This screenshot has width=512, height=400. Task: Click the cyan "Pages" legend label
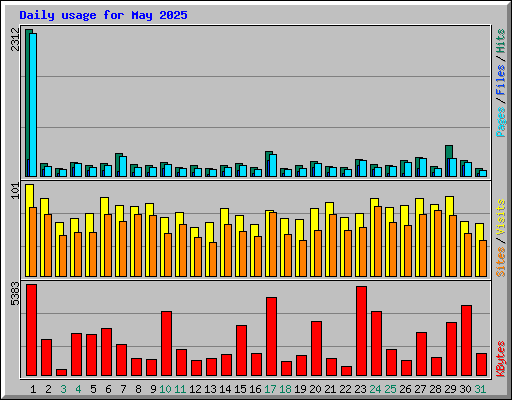coord(500,122)
